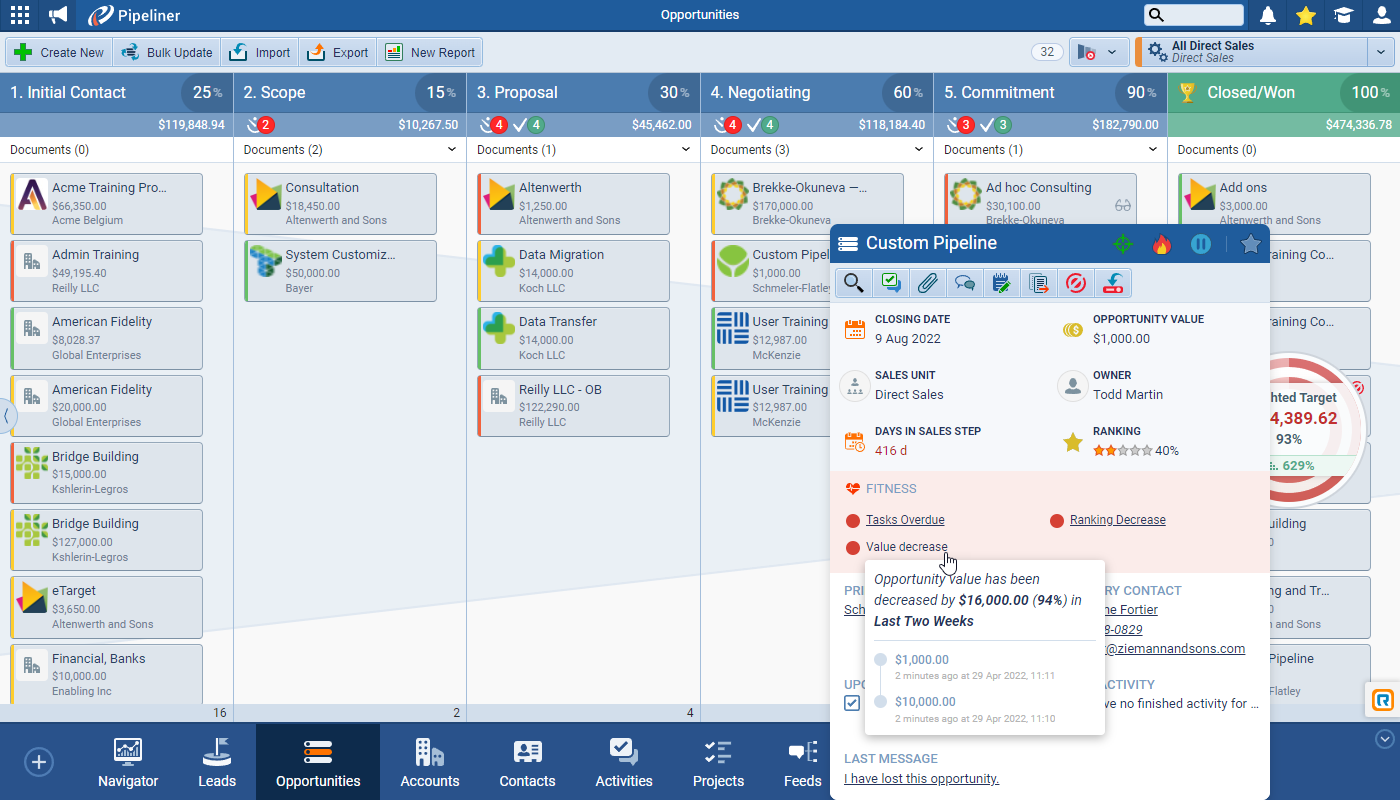Click the graduation cap help icon
Viewport: 1400px width, 800px height.
(1342, 15)
